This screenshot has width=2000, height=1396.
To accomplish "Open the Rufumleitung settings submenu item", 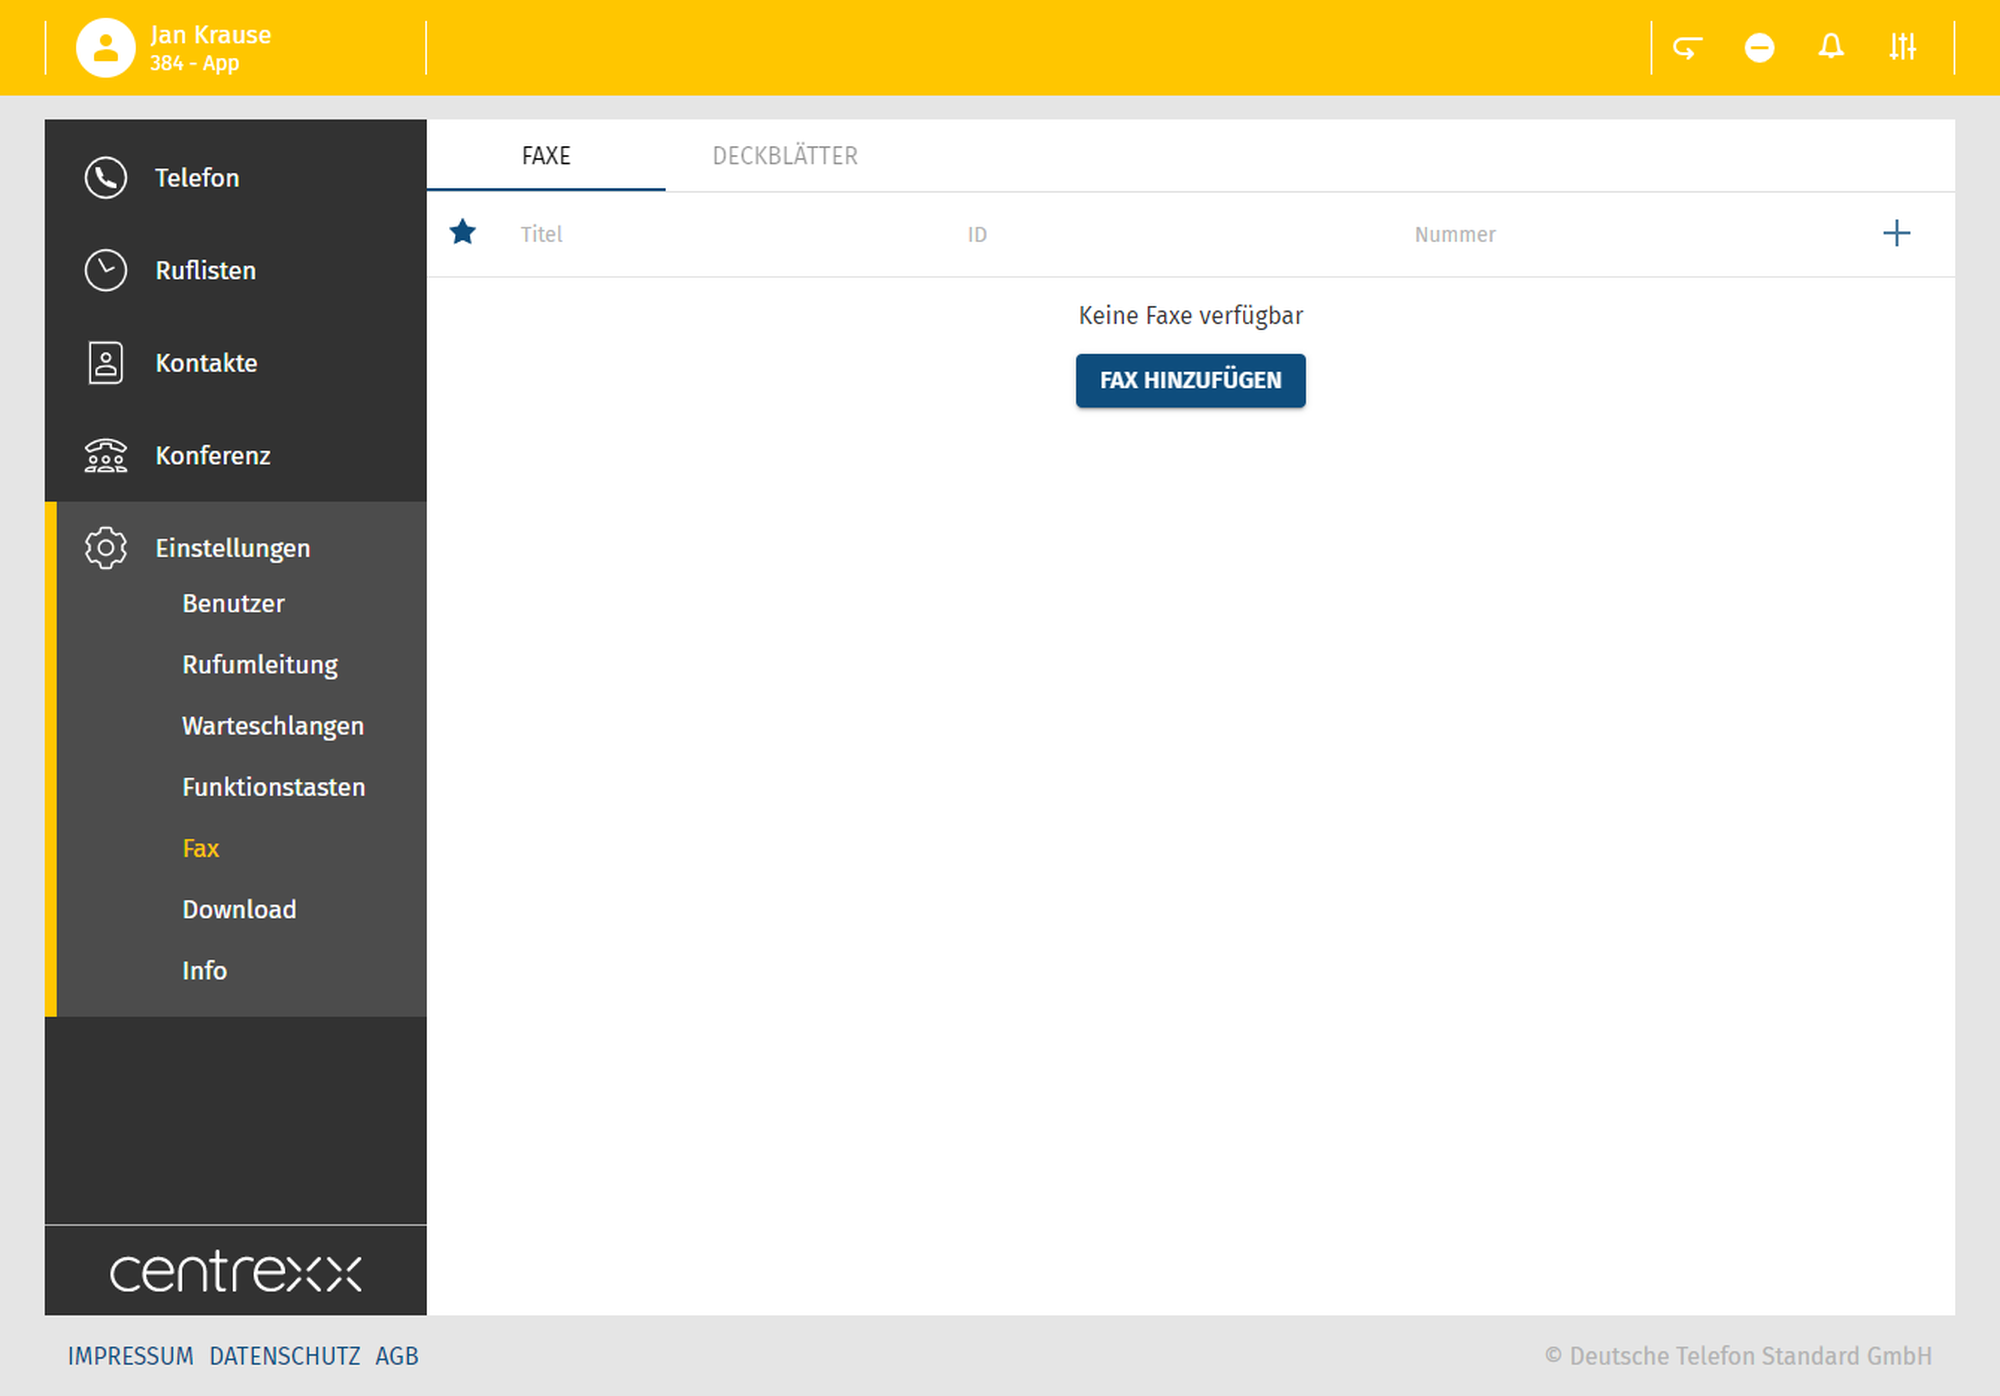I will 260,665.
